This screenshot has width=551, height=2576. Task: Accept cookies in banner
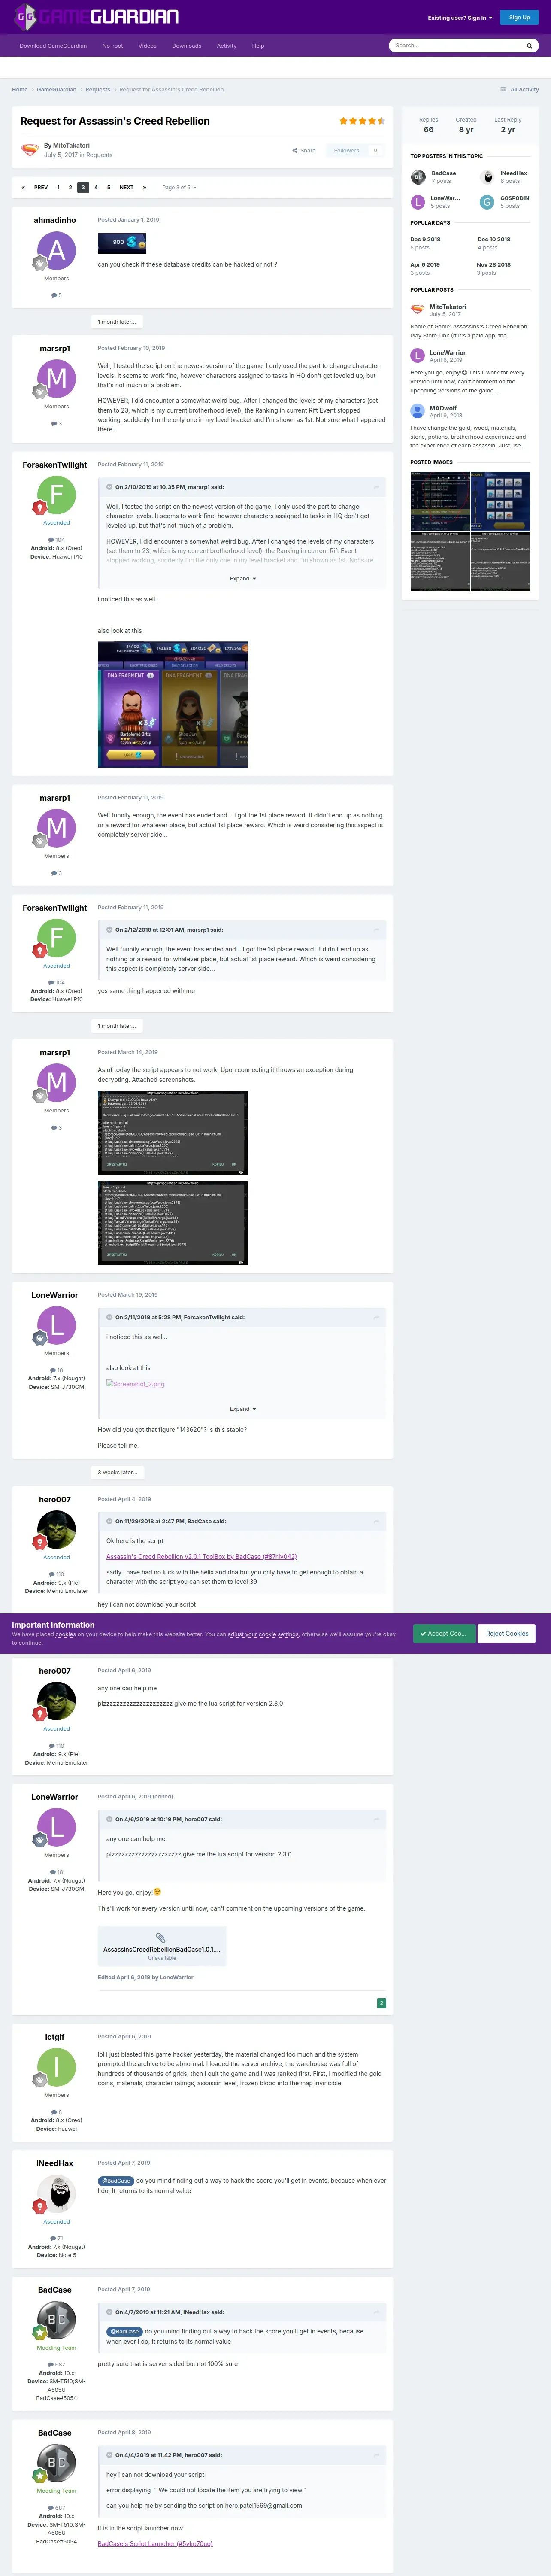(444, 1633)
